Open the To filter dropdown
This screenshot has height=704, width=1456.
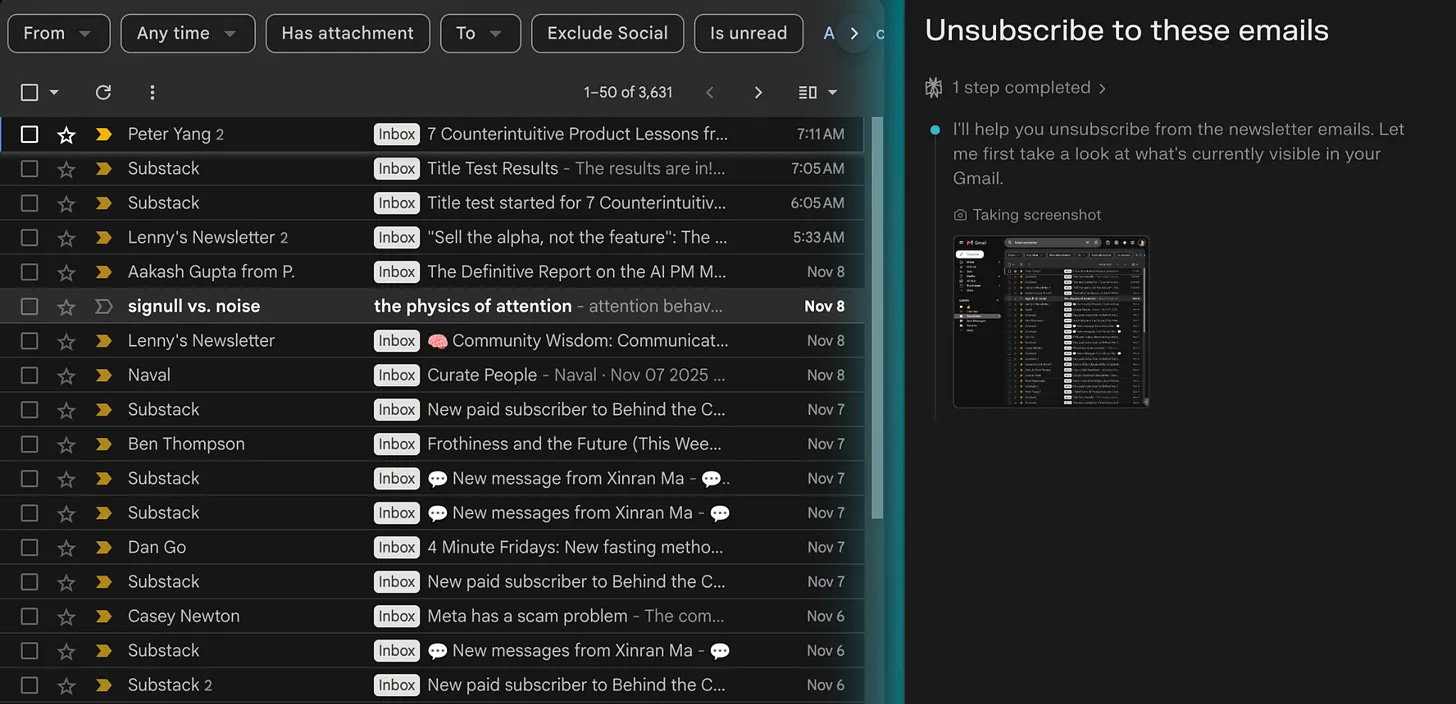(480, 33)
